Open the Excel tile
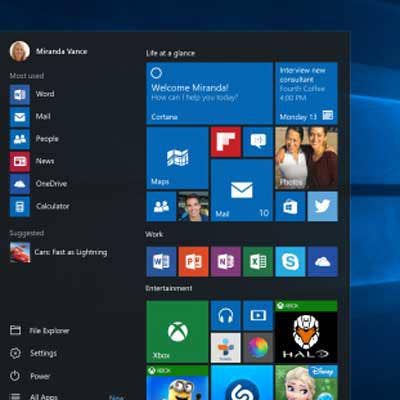400x400 pixels. 258,262
